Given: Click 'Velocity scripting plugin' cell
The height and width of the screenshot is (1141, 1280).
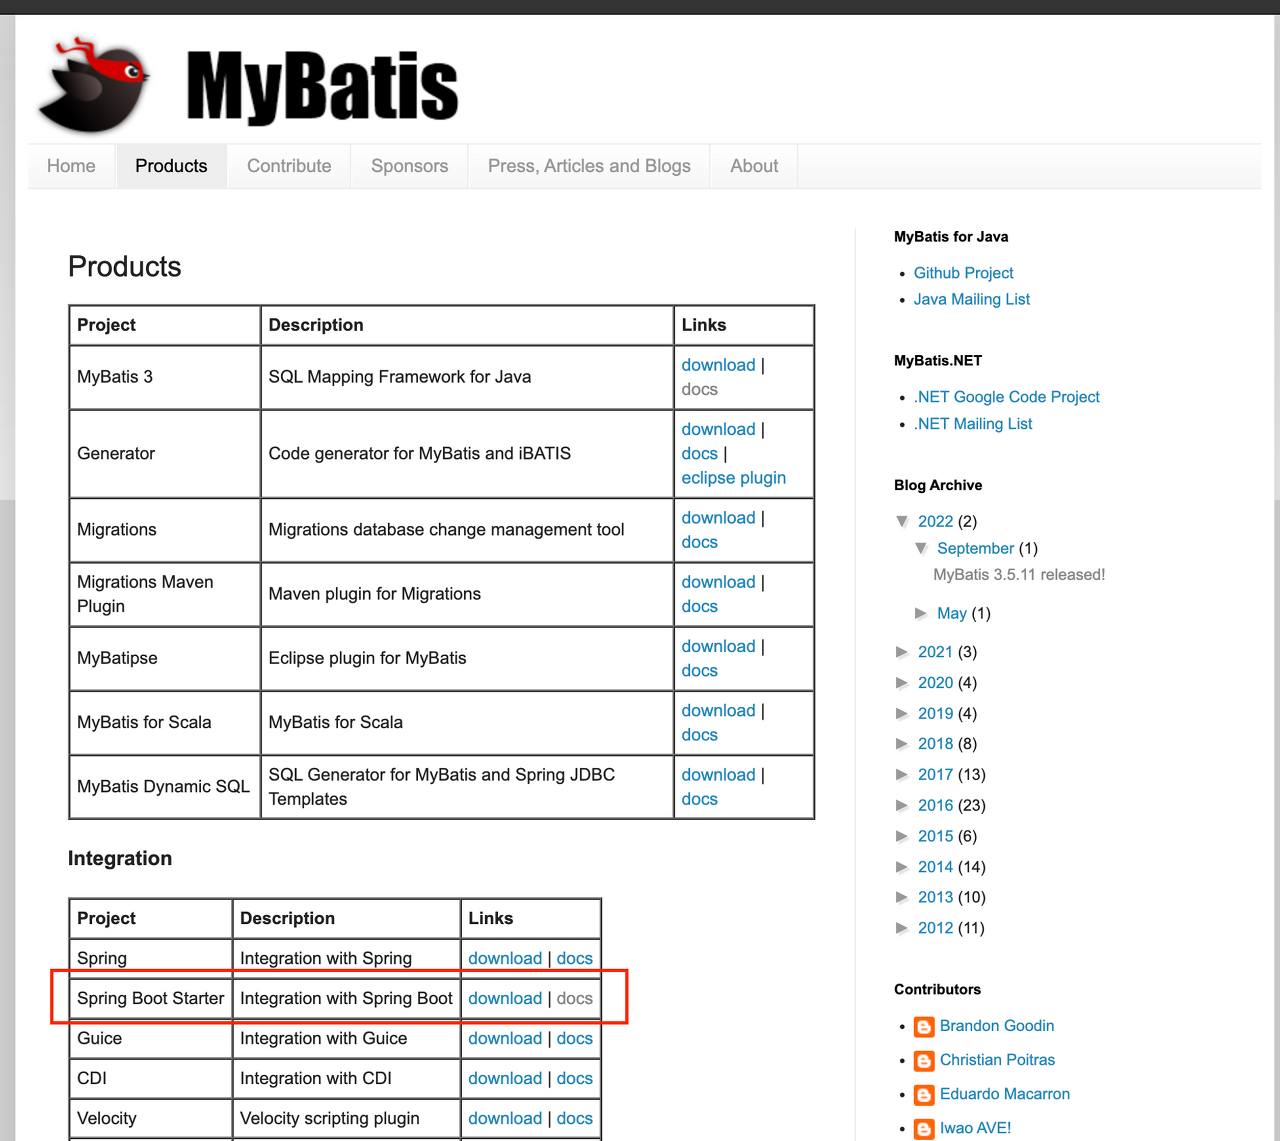Looking at the screenshot, I should point(346,1118).
